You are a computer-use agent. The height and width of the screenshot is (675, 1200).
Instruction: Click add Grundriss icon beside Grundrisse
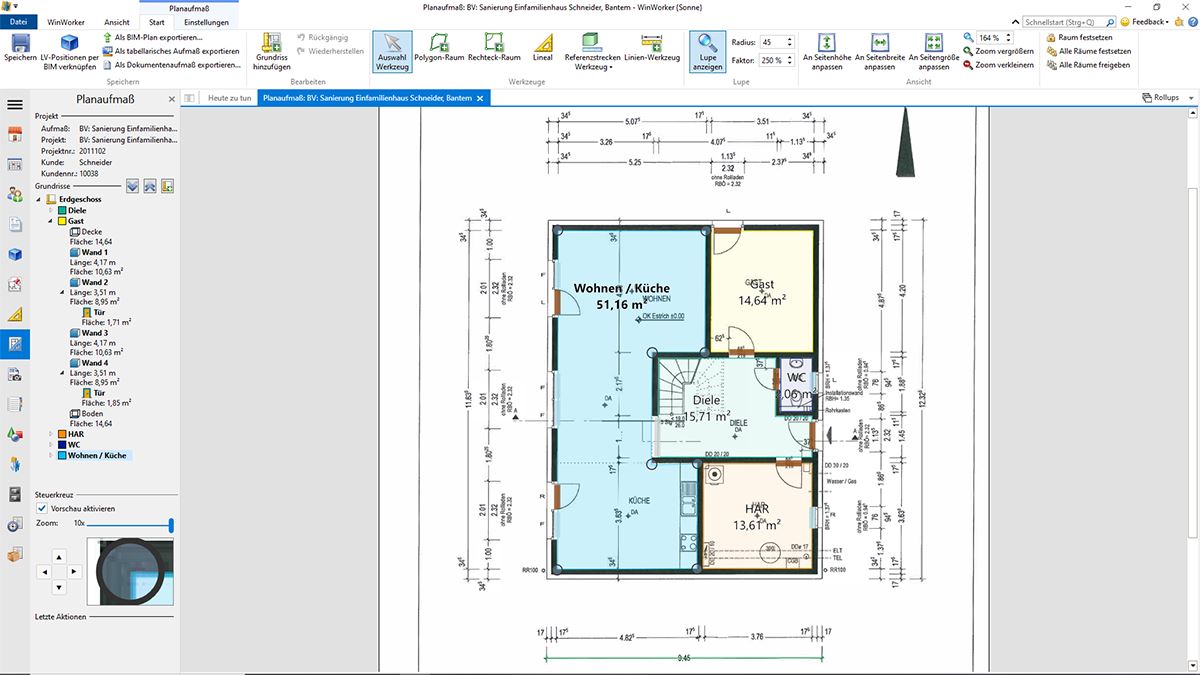tap(167, 186)
